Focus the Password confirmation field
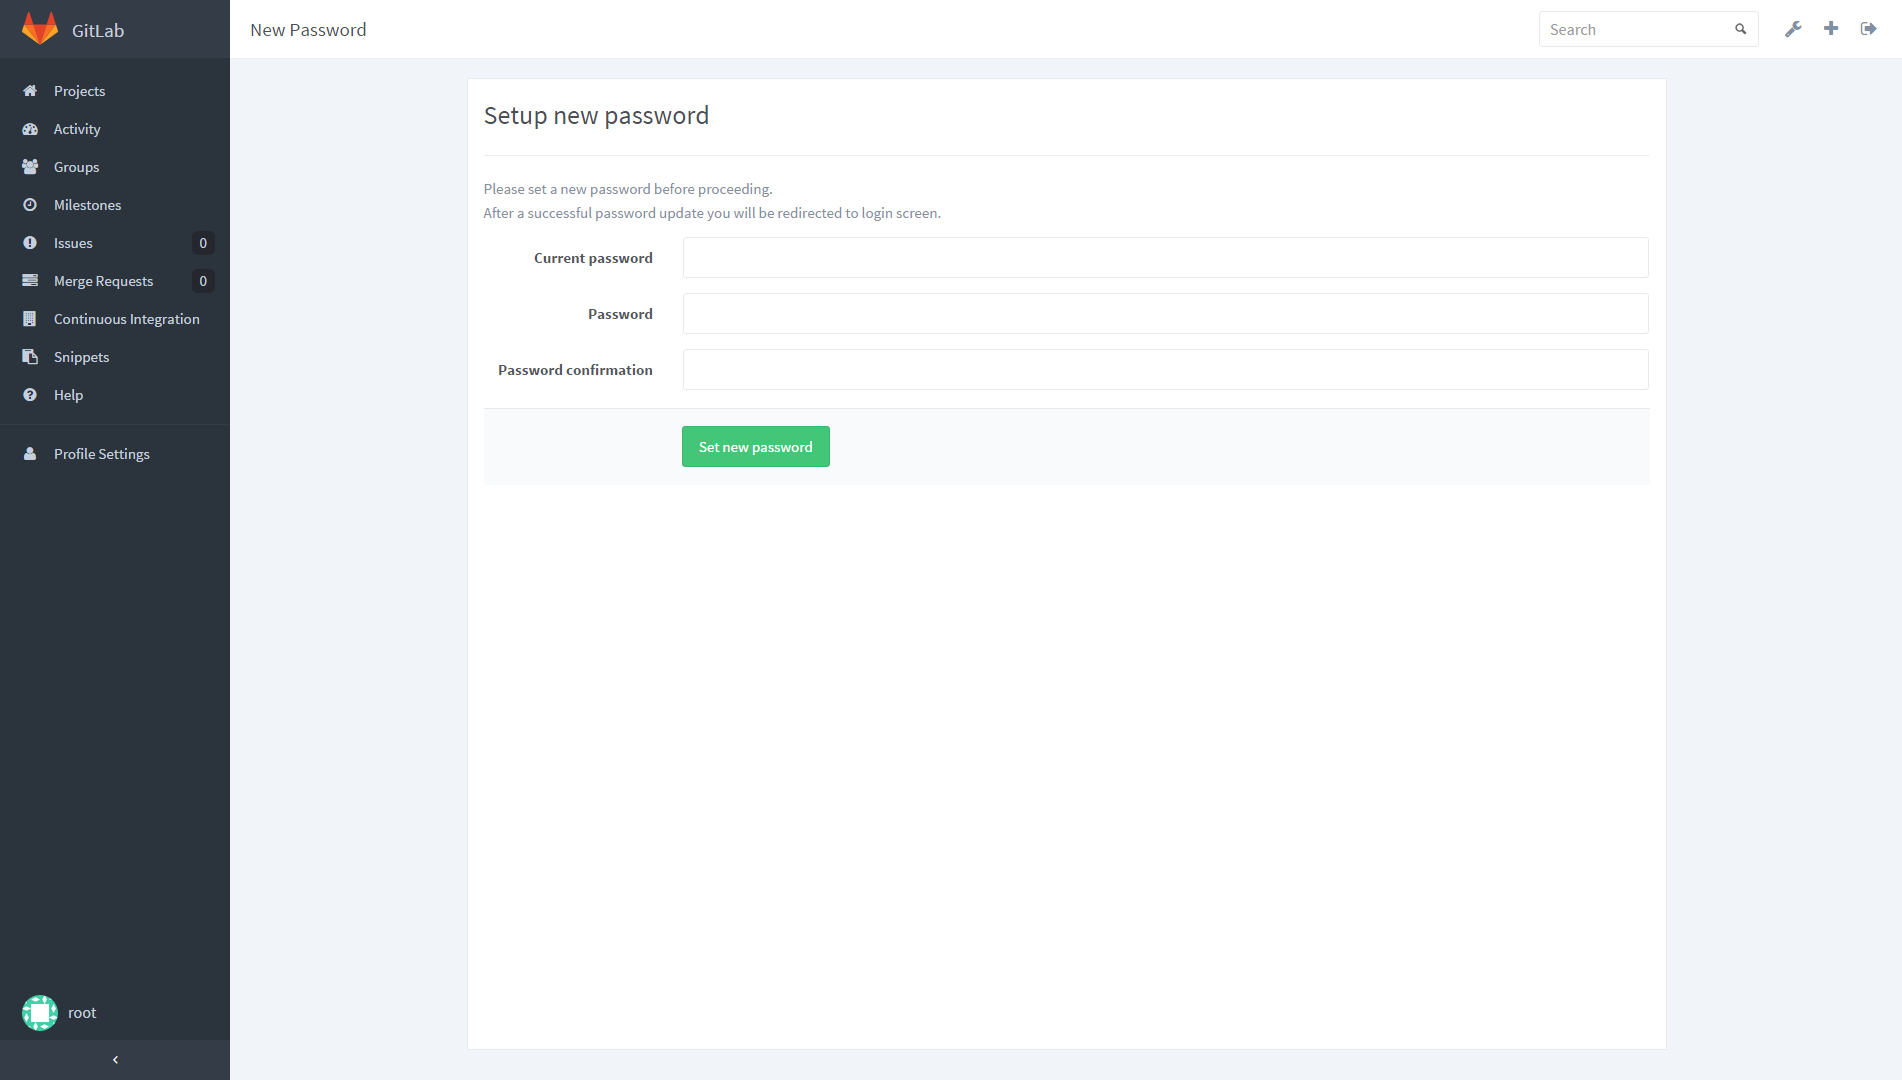This screenshot has height=1080, width=1902. tap(1166, 370)
